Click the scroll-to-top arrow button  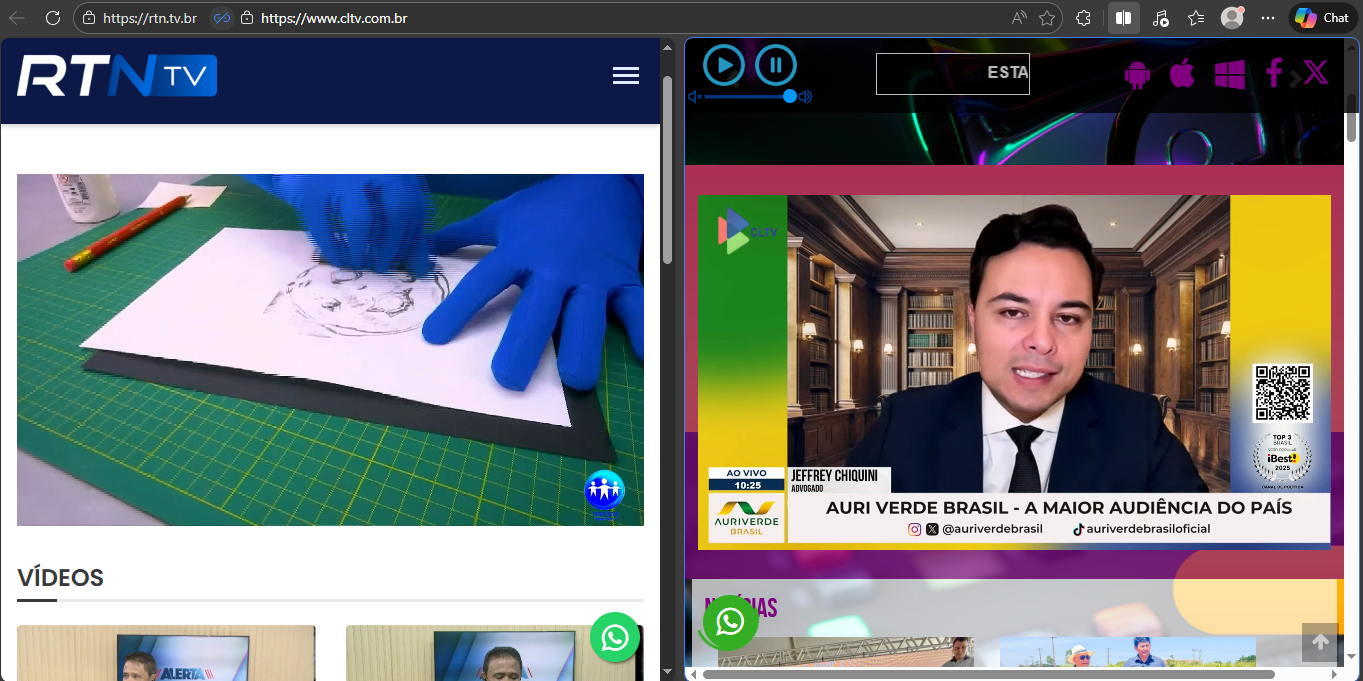1320,642
